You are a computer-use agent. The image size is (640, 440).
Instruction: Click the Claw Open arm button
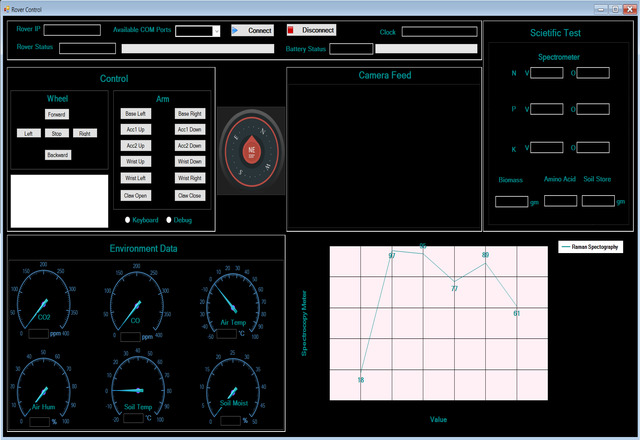coord(135,196)
